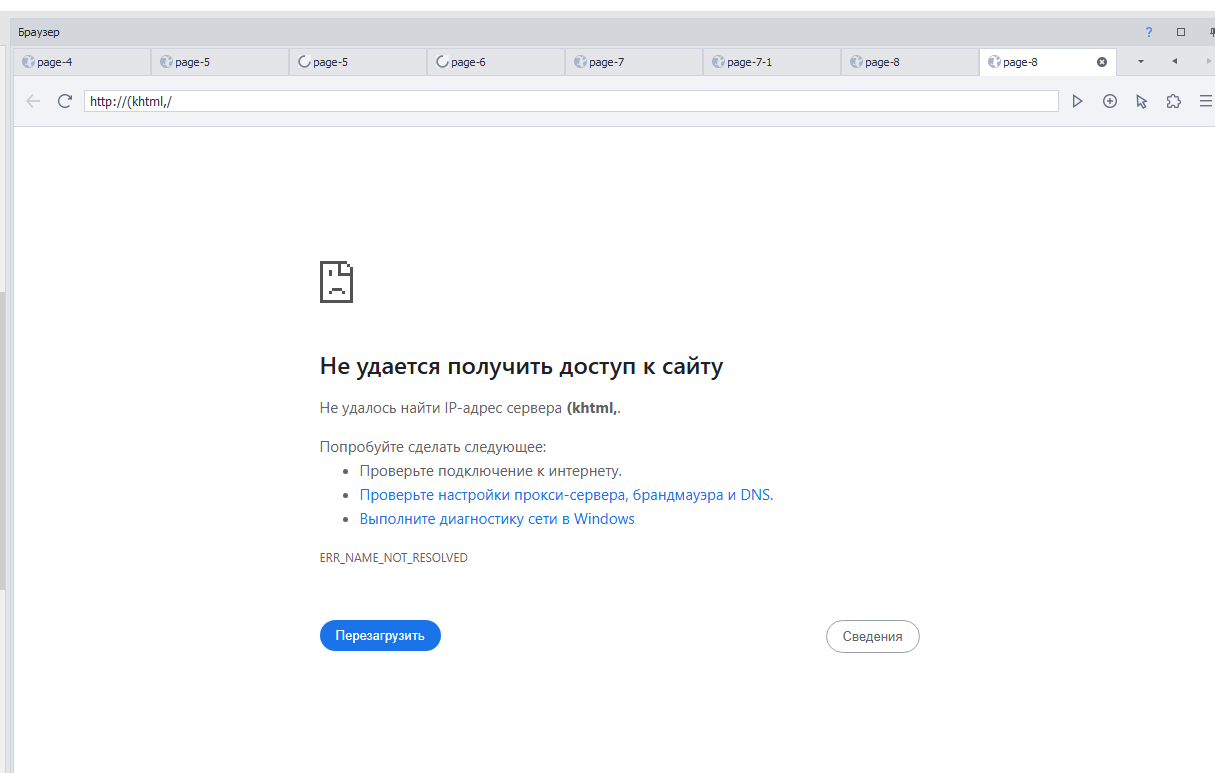This screenshot has height=773, width=1215.
Task: Click heading Не удается получить доступ к сайту
Action: (x=521, y=366)
